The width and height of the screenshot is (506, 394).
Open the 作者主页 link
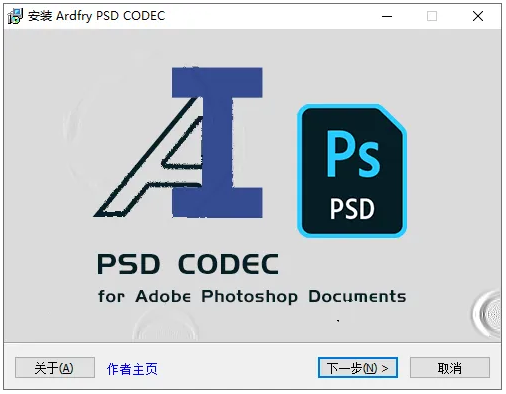coord(132,369)
